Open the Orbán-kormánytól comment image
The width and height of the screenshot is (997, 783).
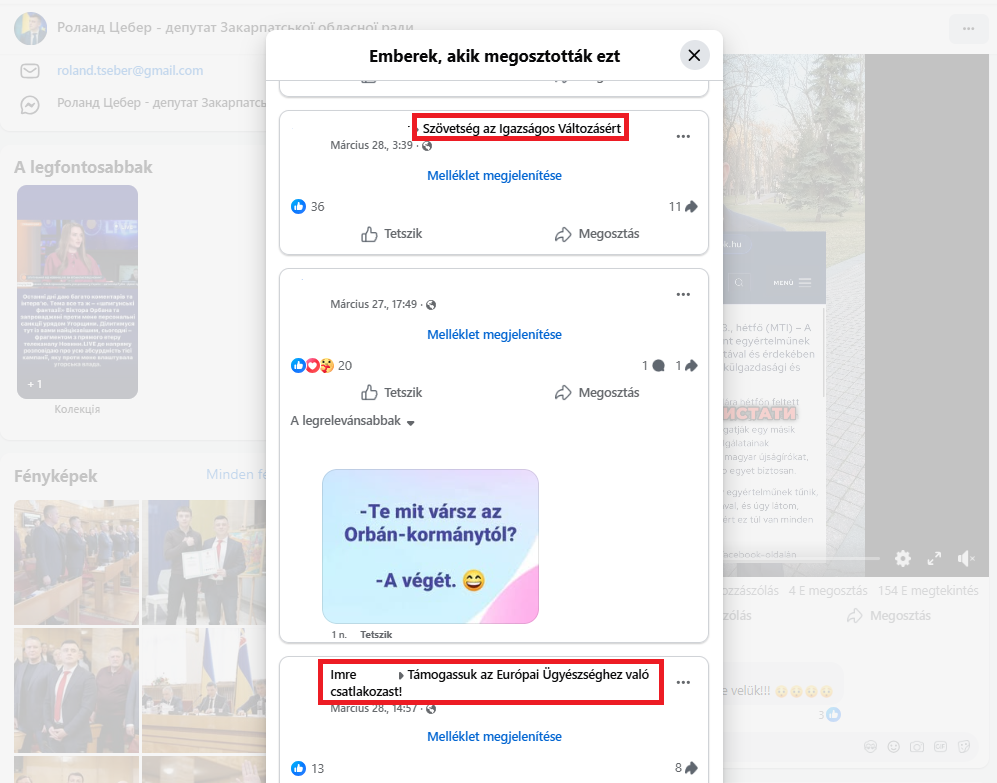[x=430, y=546]
